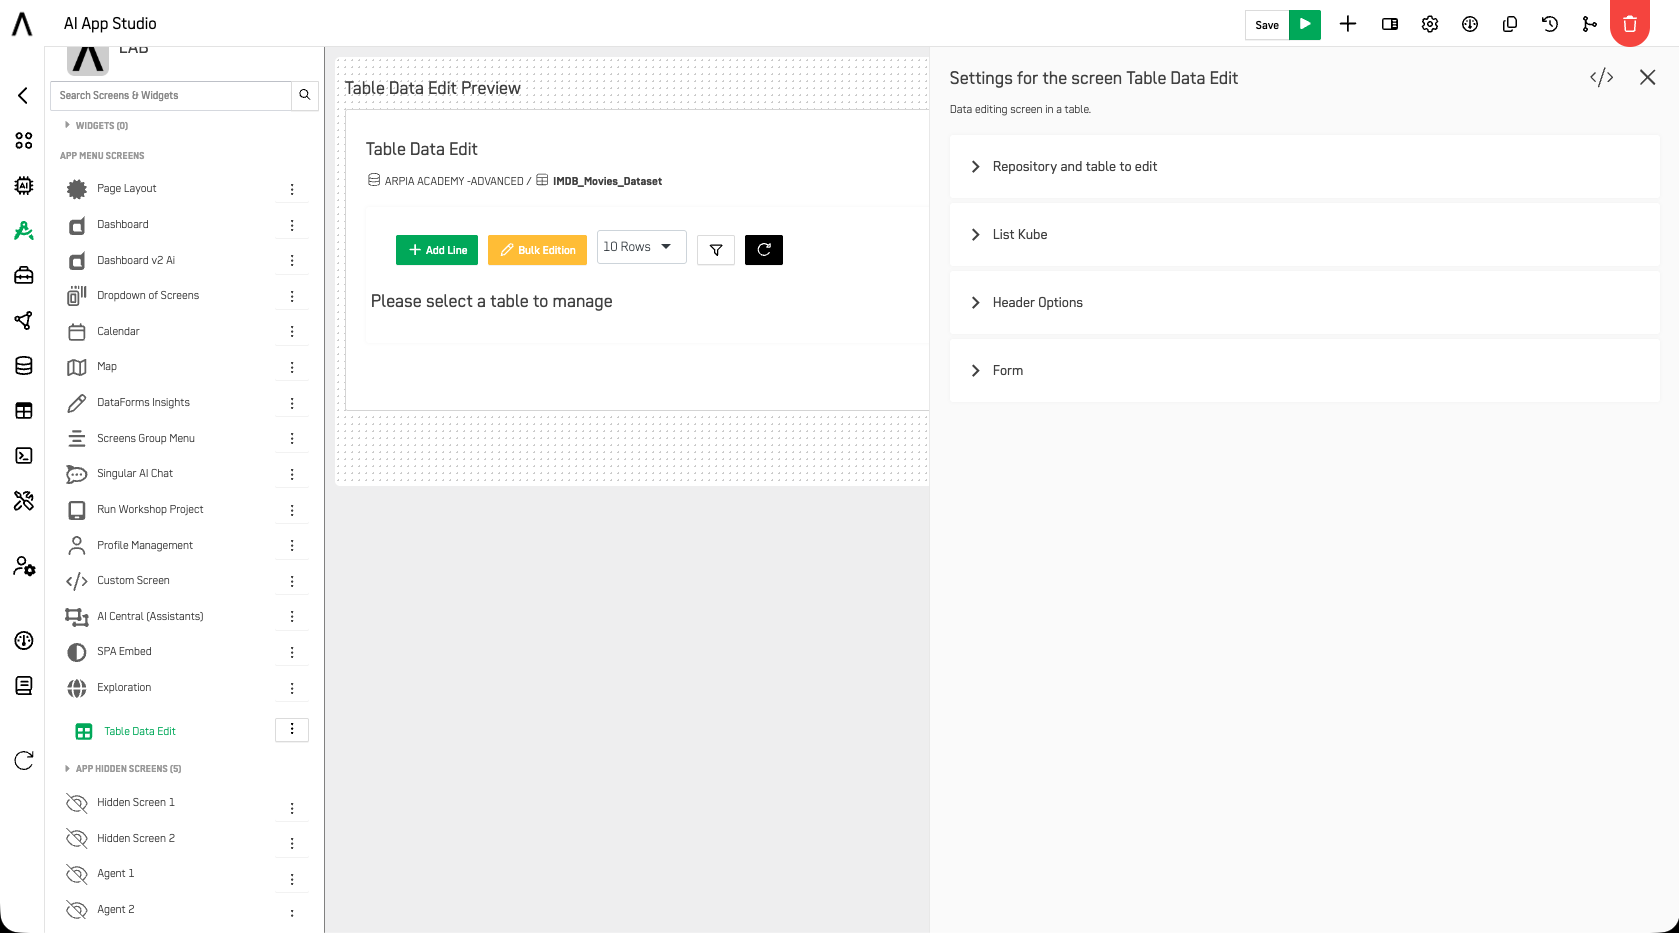This screenshot has width=1679, height=933.
Task: Click the Add Line button
Action: pos(437,250)
